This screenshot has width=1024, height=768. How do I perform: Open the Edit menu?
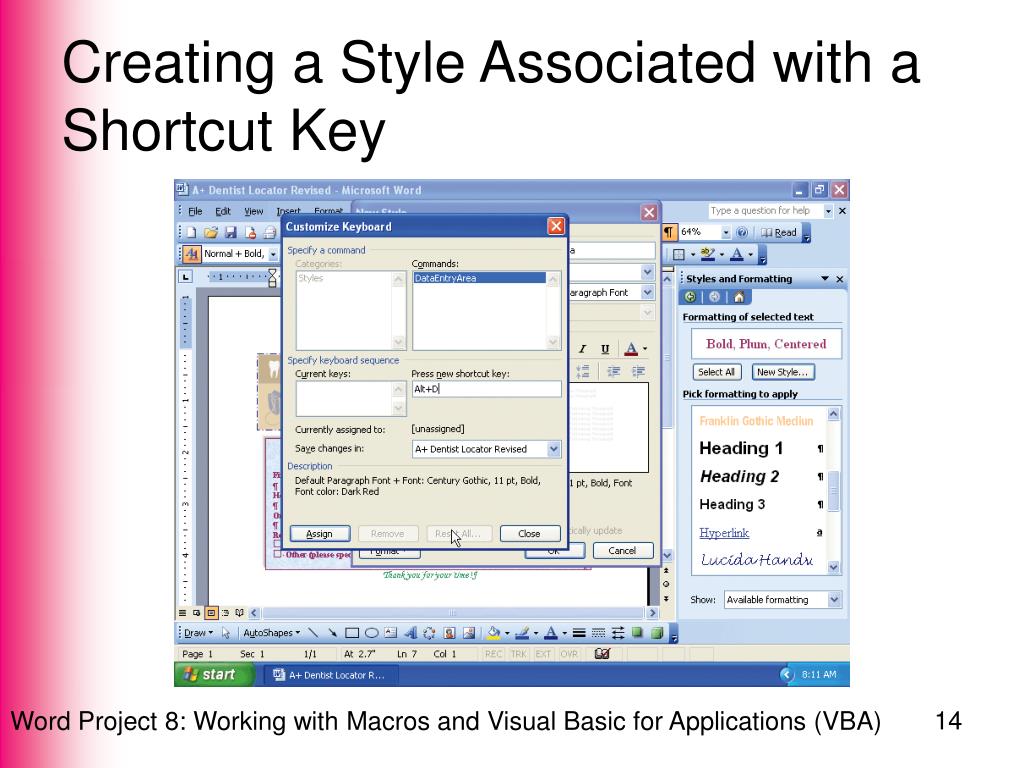(223, 211)
